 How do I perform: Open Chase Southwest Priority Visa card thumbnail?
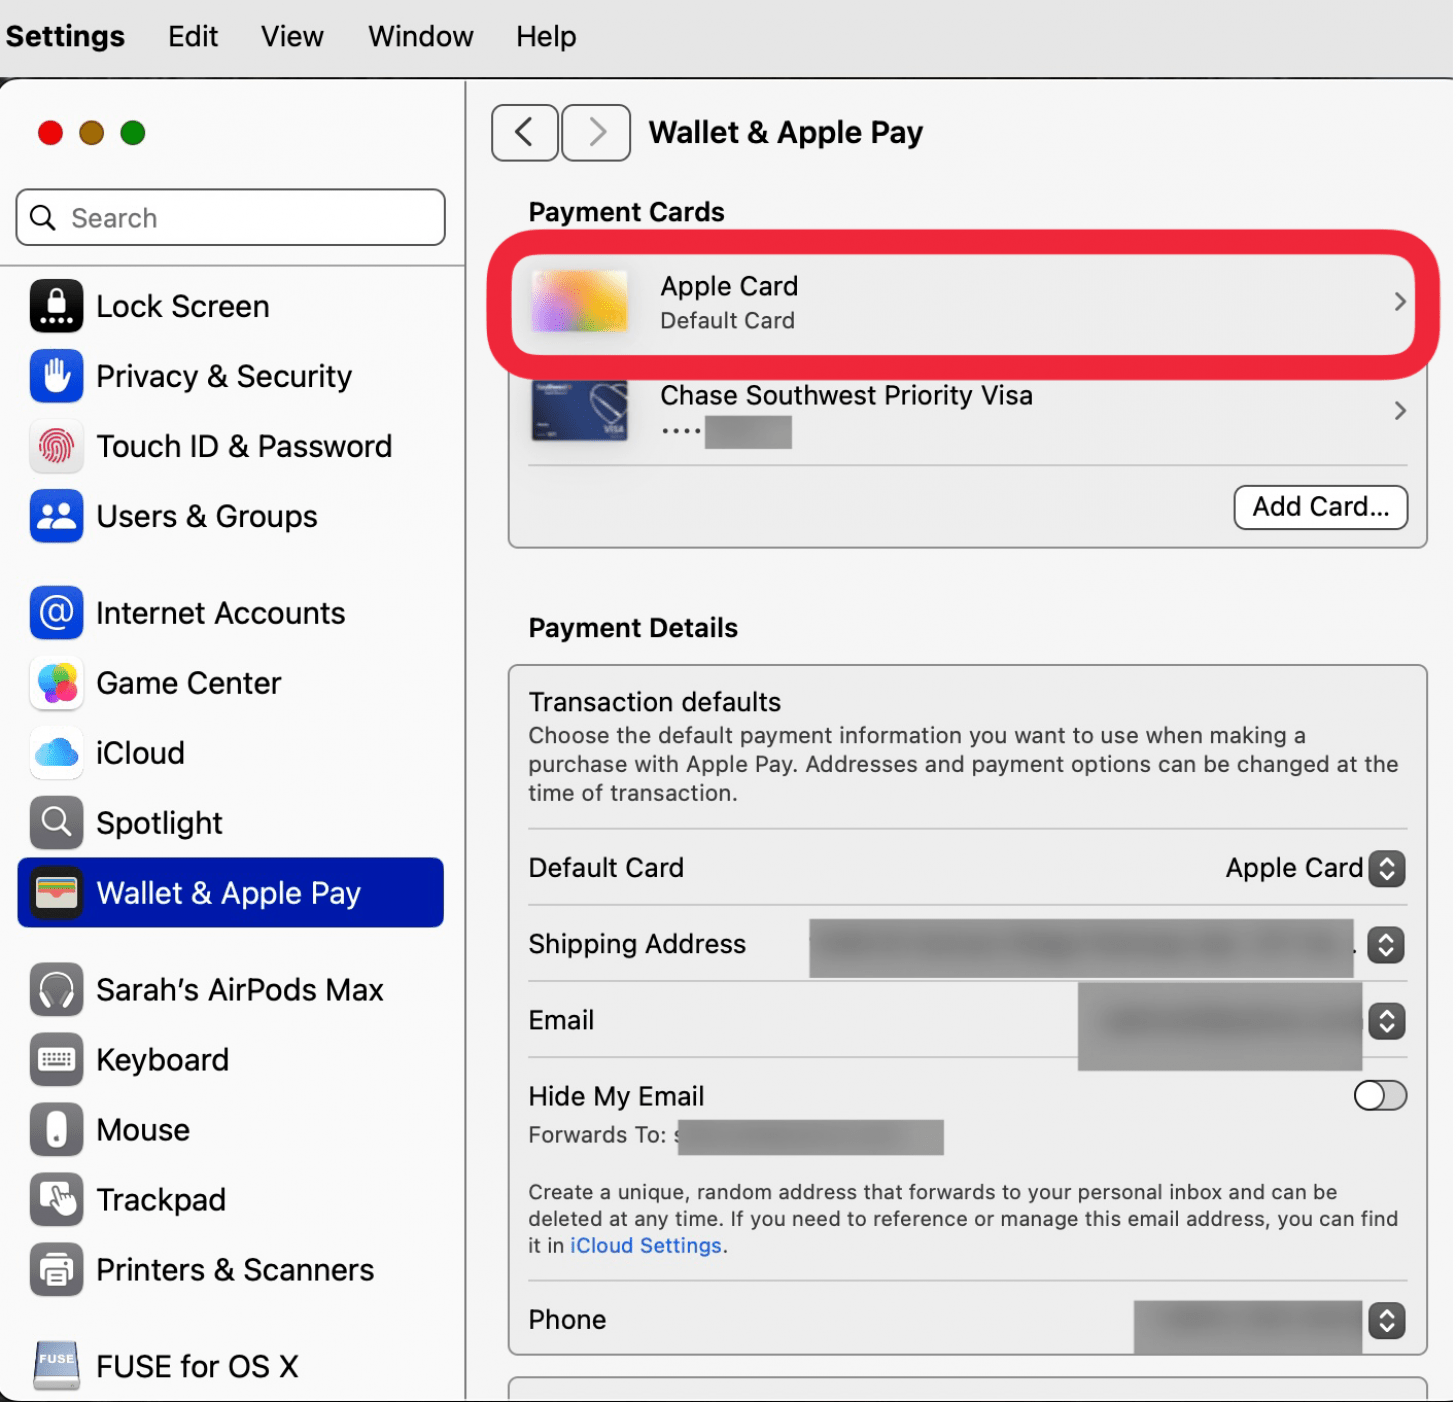pos(579,411)
